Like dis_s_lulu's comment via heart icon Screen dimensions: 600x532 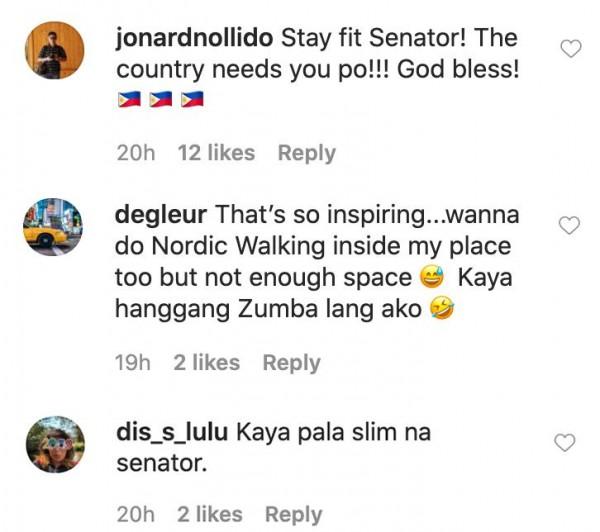pyautogui.click(x=565, y=442)
